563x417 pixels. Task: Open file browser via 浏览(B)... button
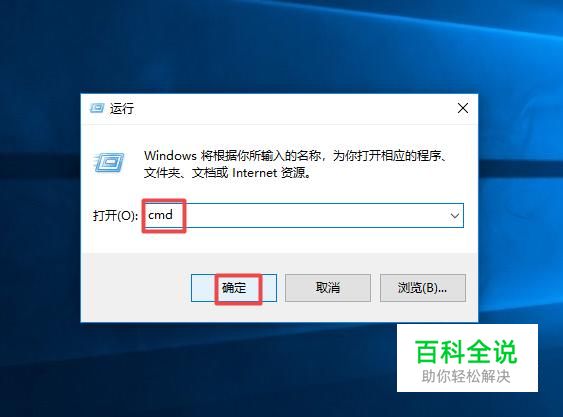click(x=423, y=288)
